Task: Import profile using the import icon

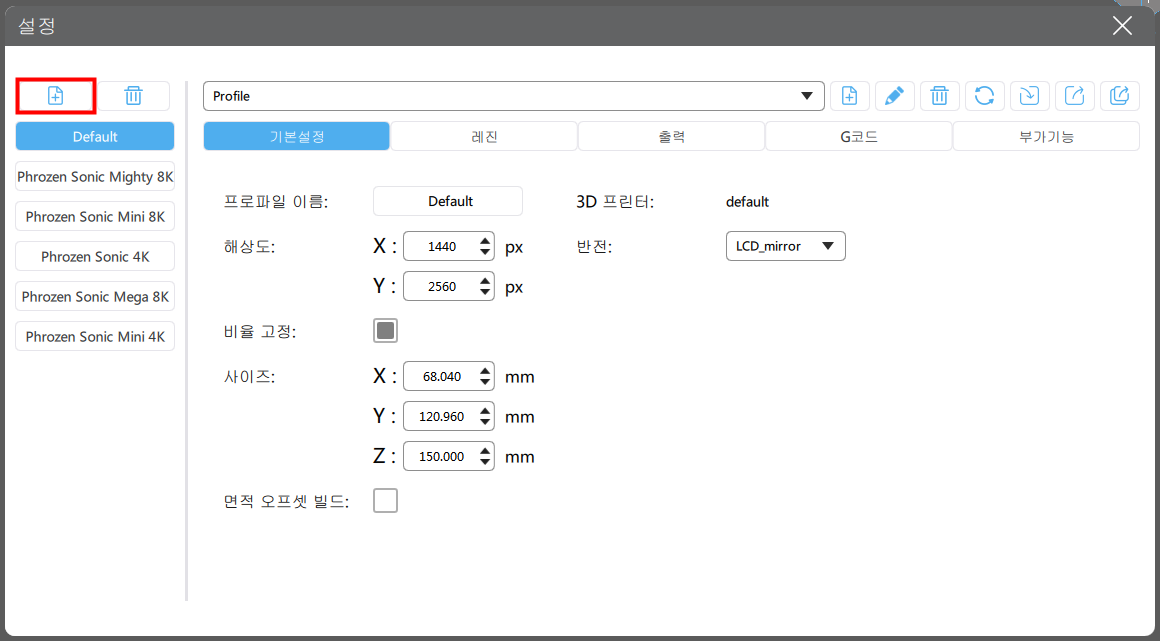Action: point(1030,95)
